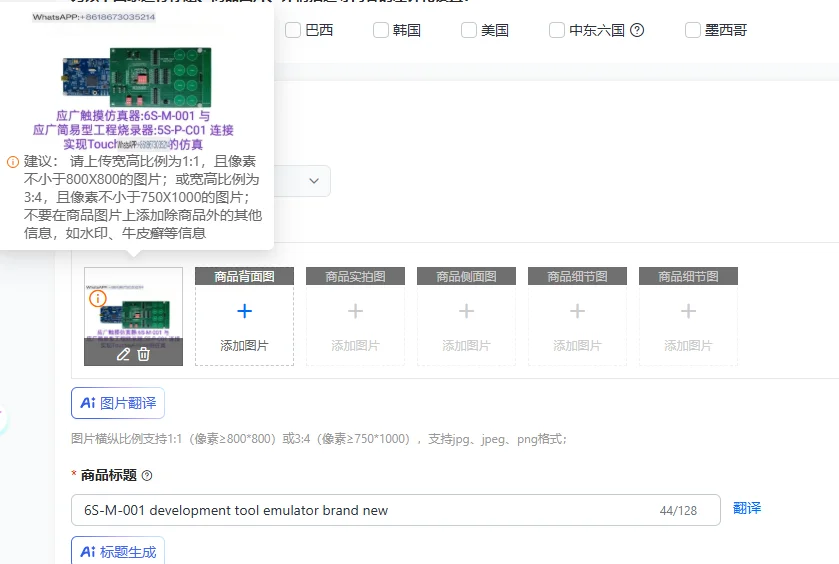Screen dimensions: 839x564
Task: Check the 韩国 country checkbox
Action: 380,30
